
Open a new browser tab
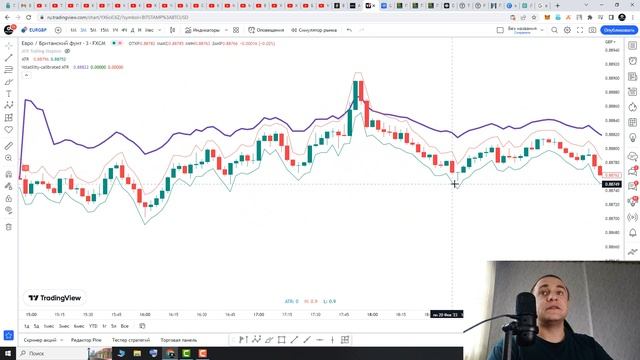557,6
